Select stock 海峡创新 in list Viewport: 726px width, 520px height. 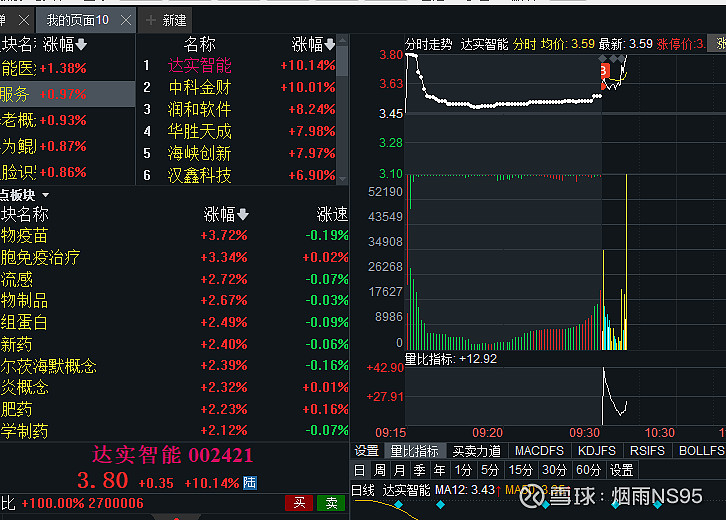coord(200,154)
